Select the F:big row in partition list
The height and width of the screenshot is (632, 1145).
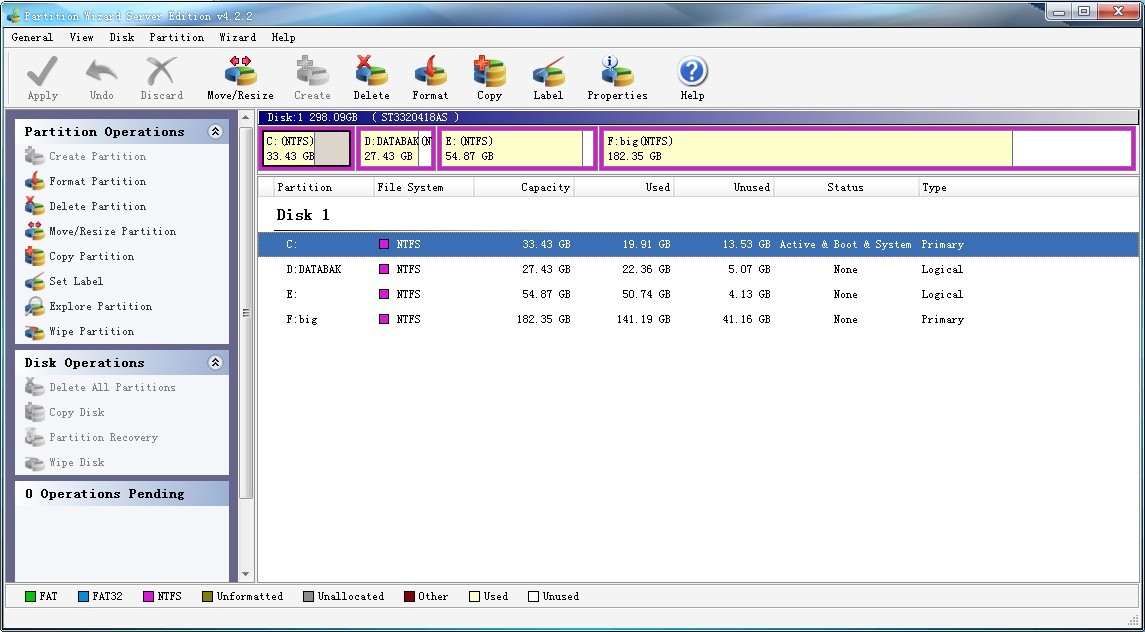coord(698,319)
